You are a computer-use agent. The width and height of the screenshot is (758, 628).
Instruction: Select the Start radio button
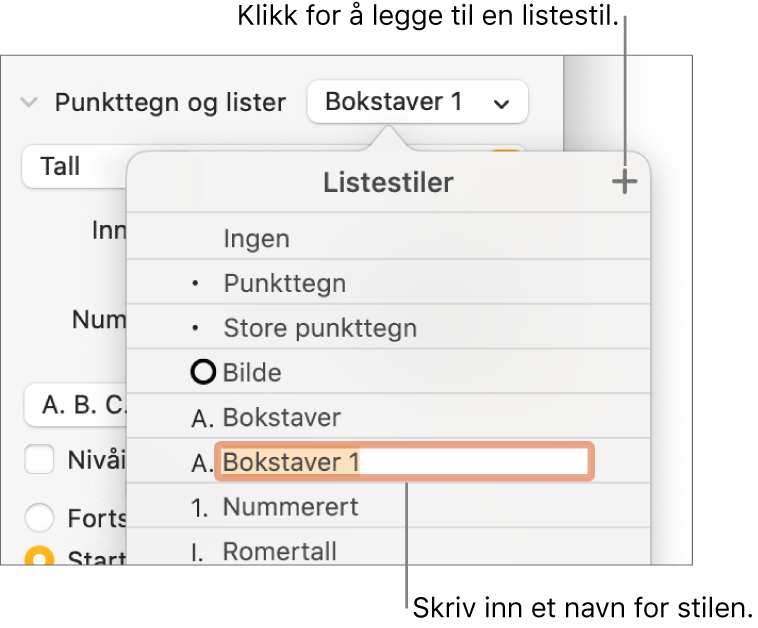pyautogui.click(x=39, y=555)
